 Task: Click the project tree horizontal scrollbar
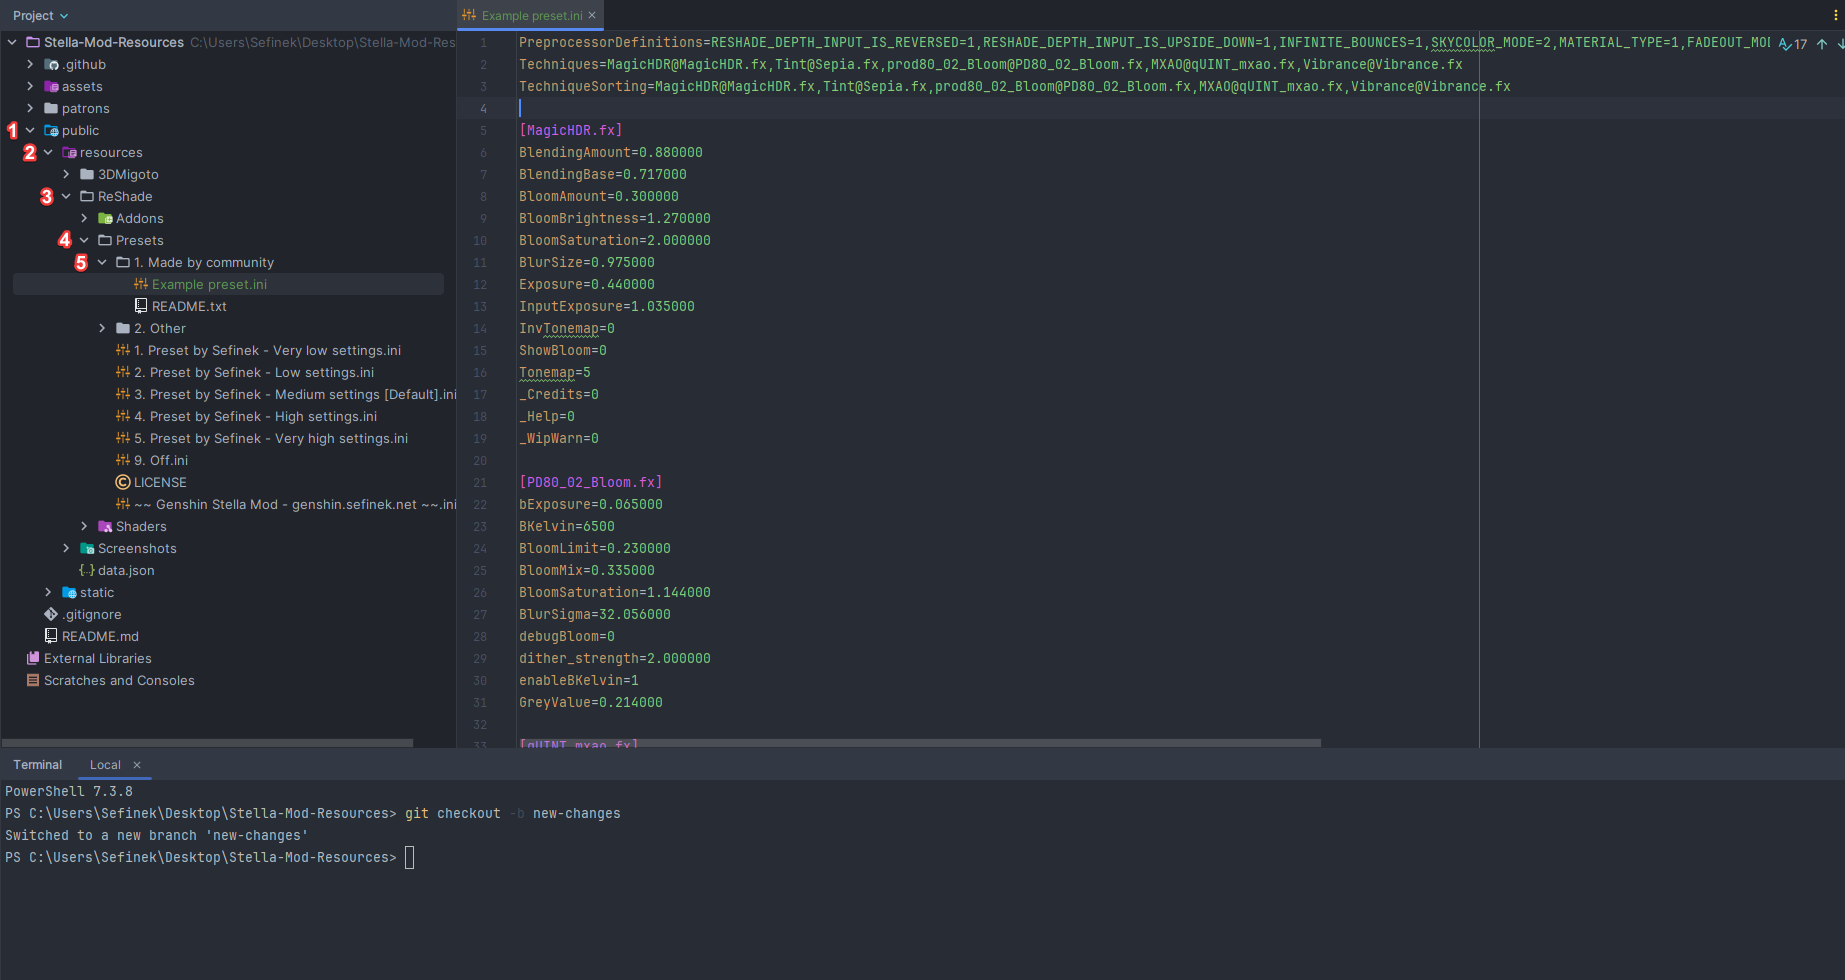point(207,743)
